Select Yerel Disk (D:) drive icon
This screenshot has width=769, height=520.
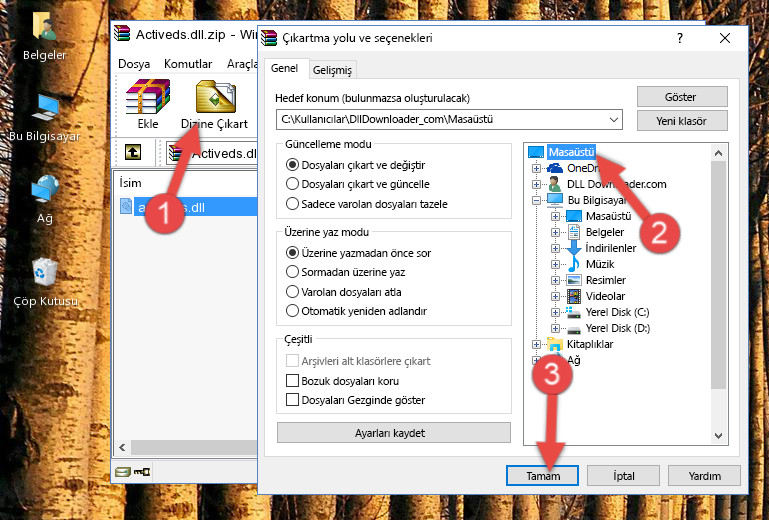coord(573,328)
